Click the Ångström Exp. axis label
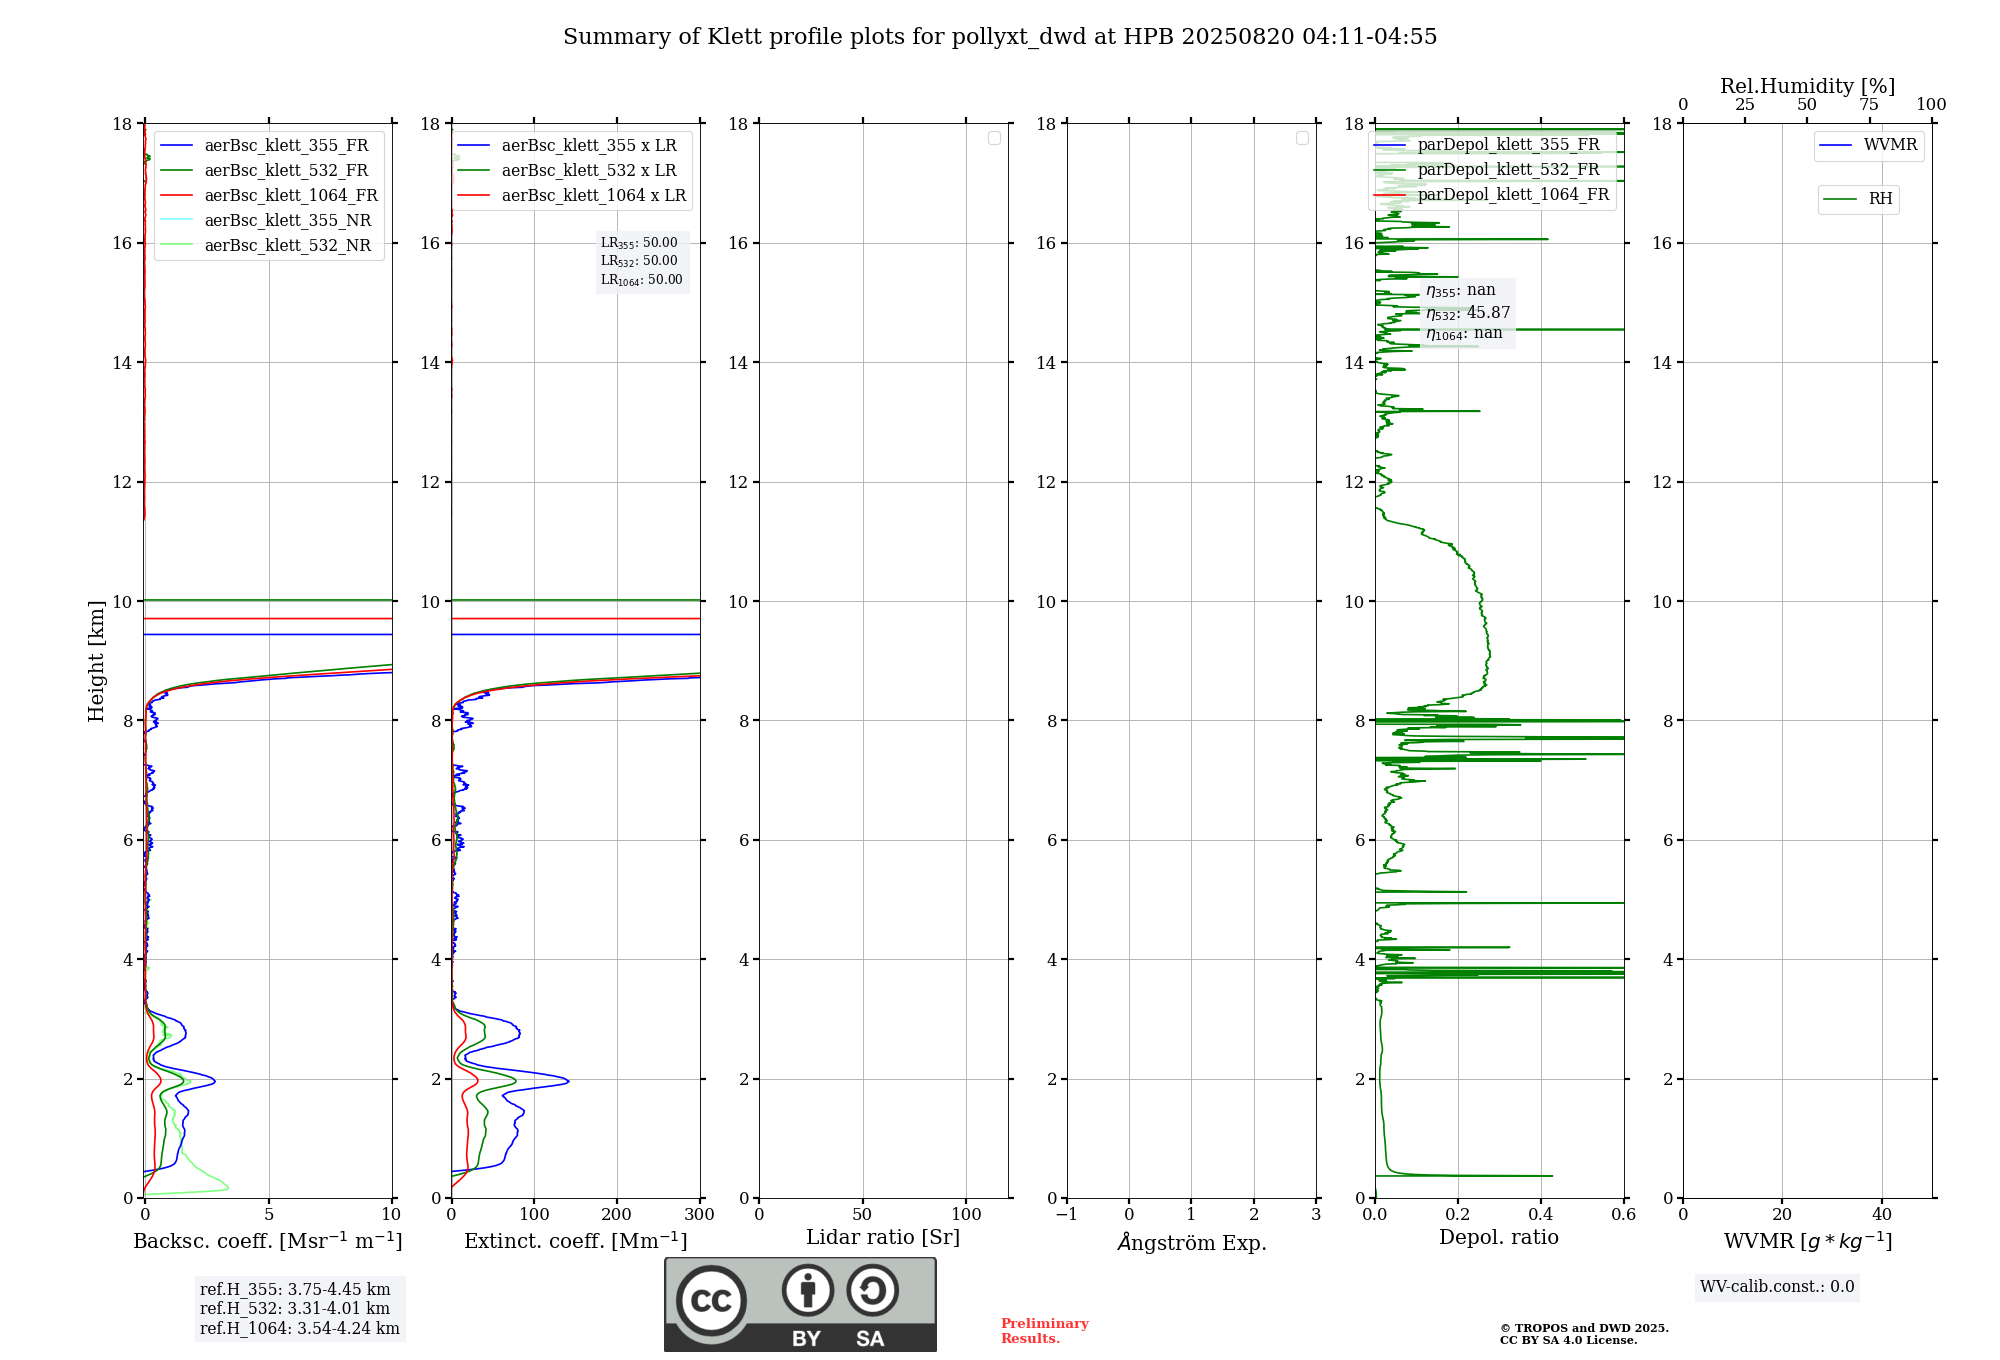The height and width of the screenshot is (1360, 2000). 1192,1242
